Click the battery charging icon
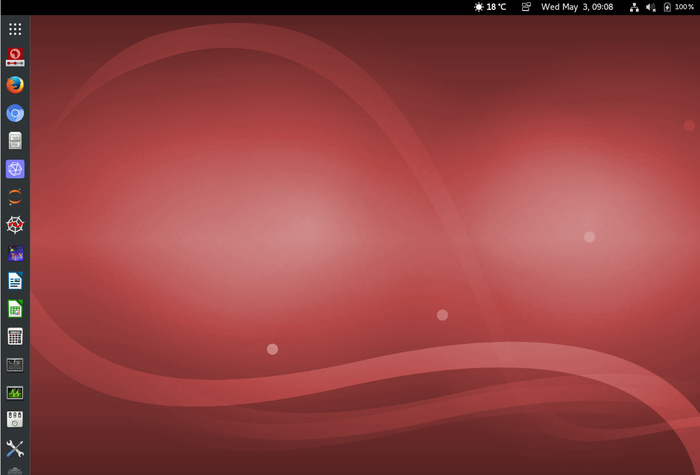This screenshot has width=700, height=475. click(667, 7)
